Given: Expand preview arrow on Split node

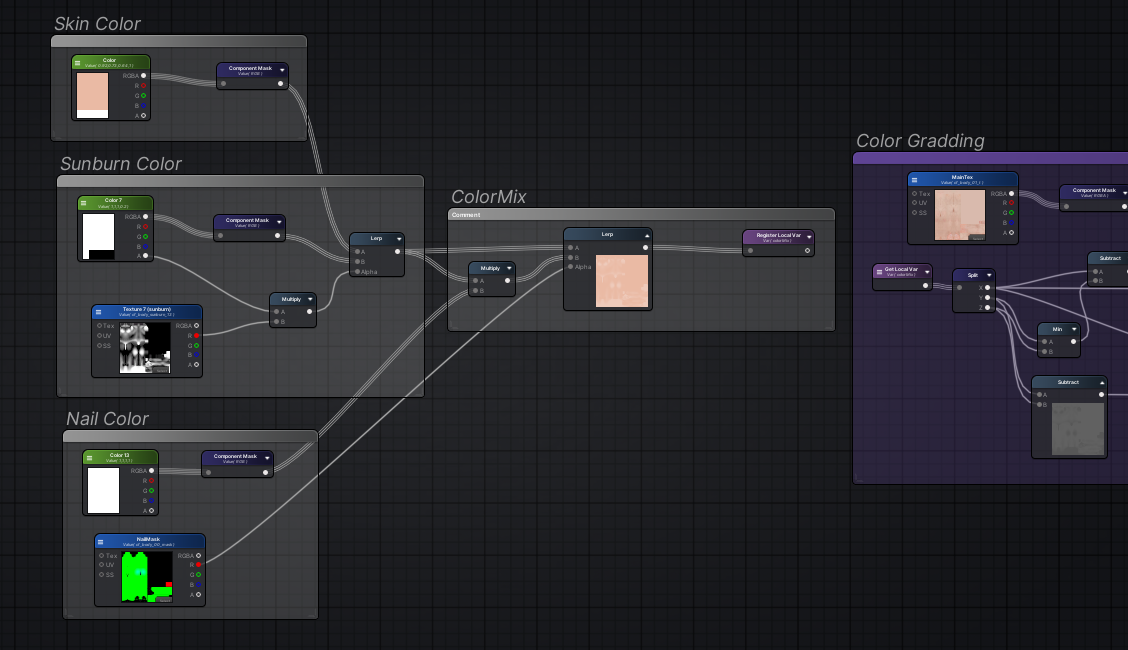Looking at the screenshot, I should [988, 275].
